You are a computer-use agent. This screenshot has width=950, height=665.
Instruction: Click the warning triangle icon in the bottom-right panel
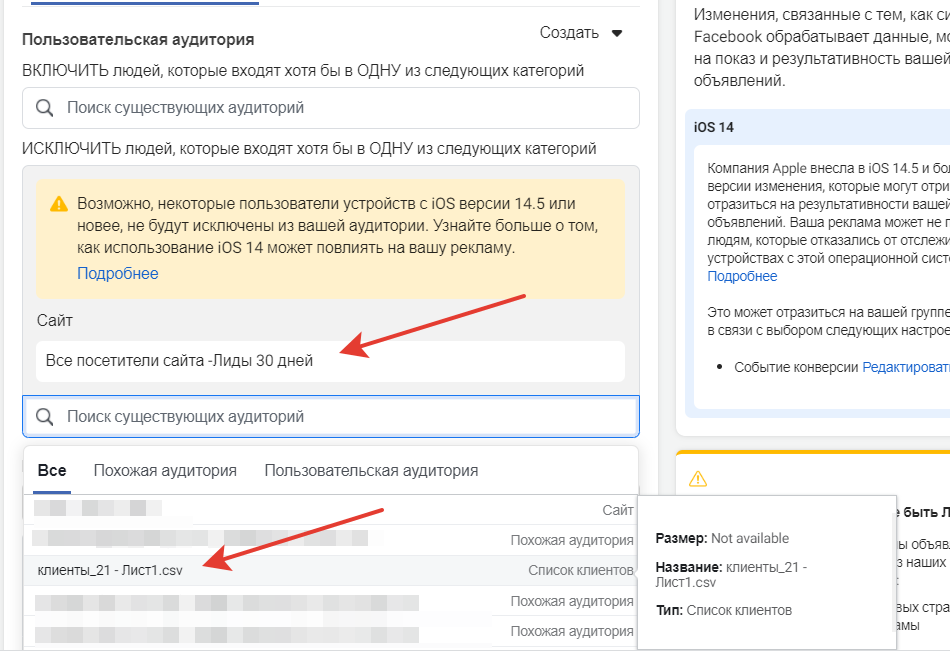[700, 477]
